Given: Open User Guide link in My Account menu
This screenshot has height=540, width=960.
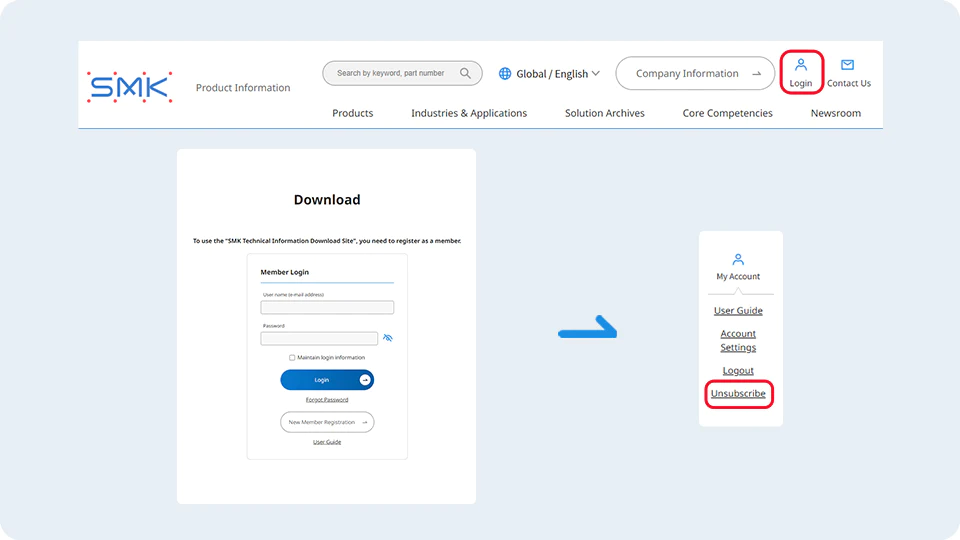Looking at the screenshot, I should tap(738, 310).
